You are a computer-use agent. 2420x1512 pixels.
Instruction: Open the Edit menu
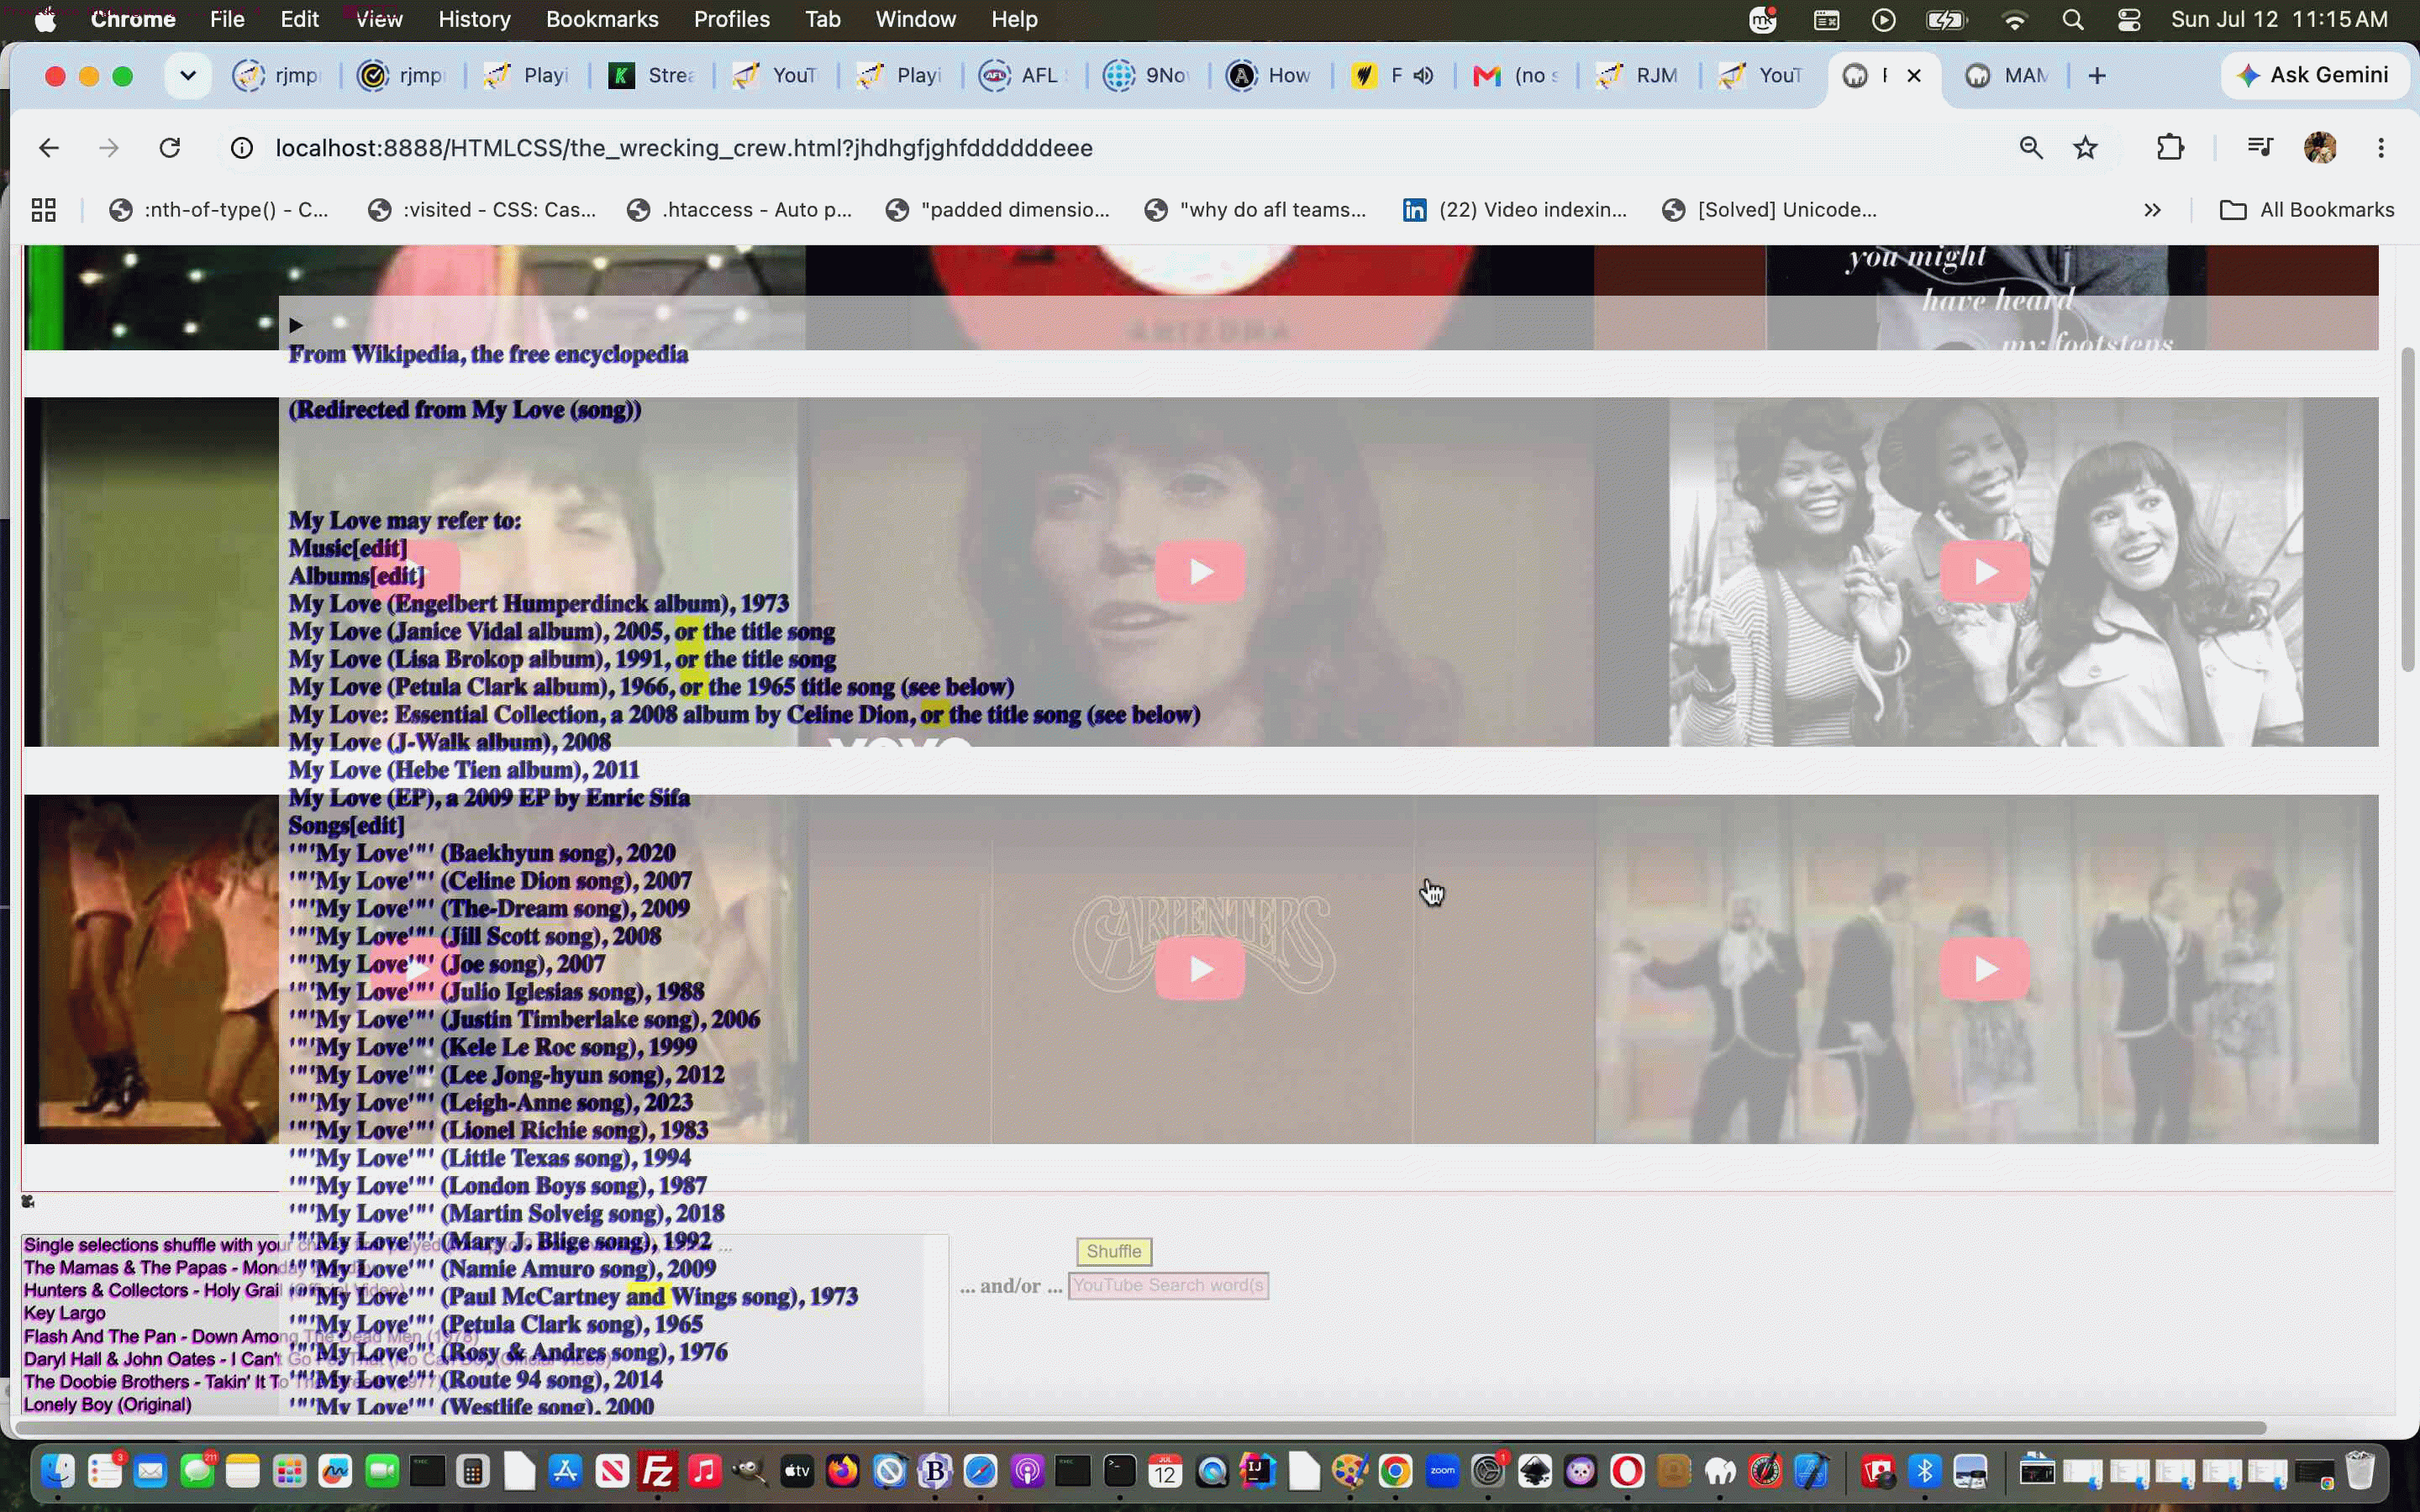tap(299, 19)
